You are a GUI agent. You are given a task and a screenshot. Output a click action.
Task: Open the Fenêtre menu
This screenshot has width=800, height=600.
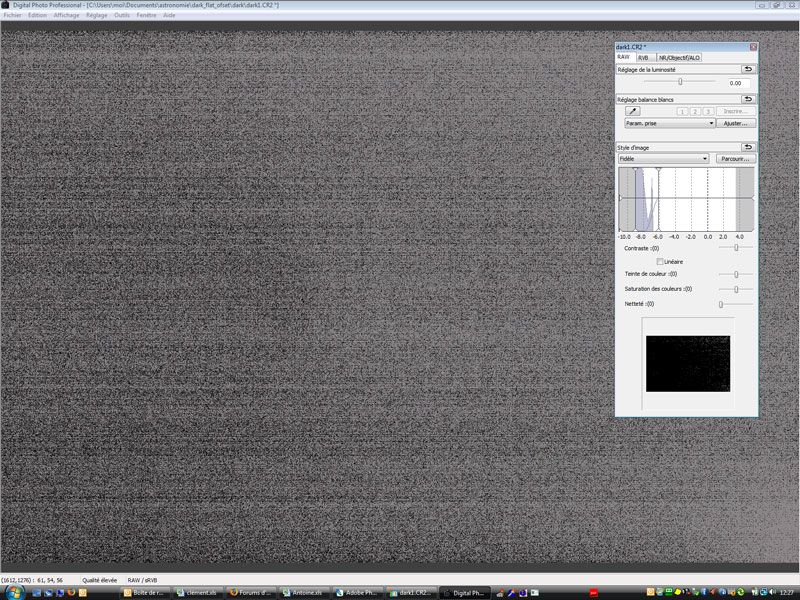pos(146,15)
